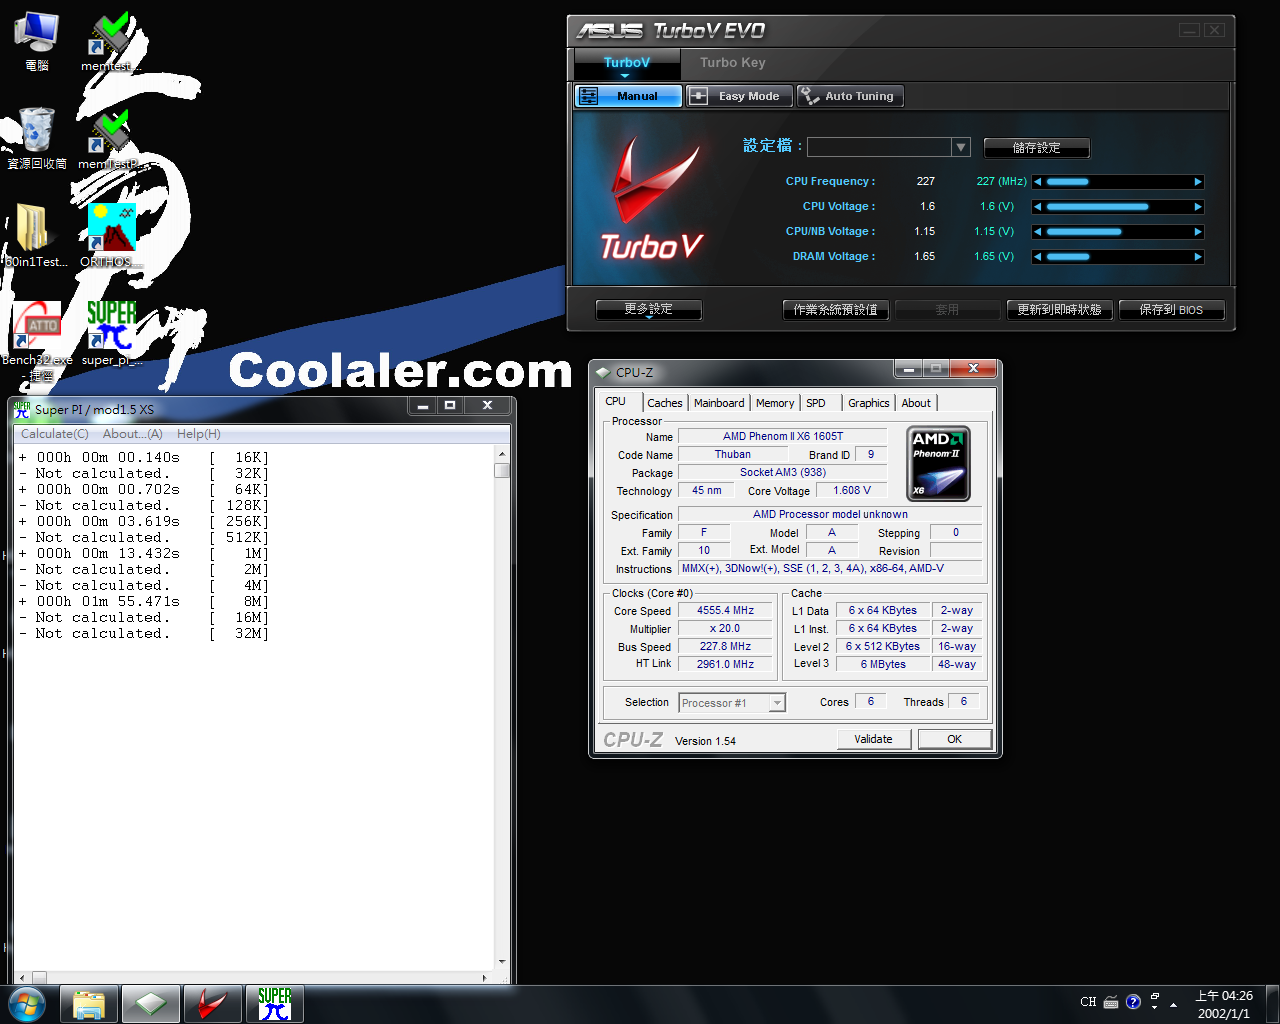The image size is (1280, 1024).
Task: Open the Graphics tab in CPU-Z
Action: (x=869, y=403)
